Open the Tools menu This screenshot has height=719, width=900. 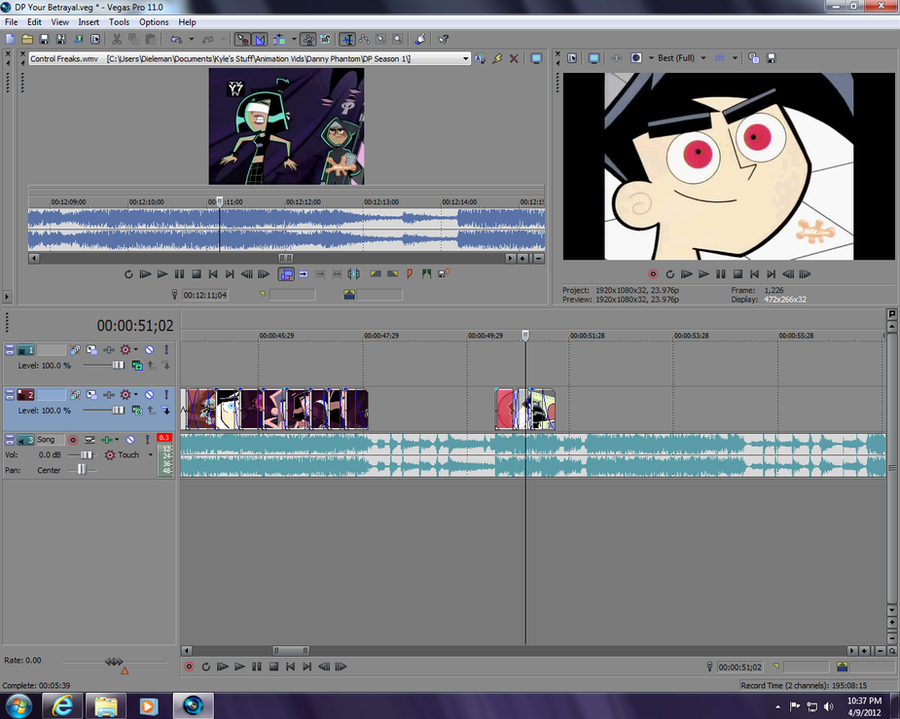[119, 22]
